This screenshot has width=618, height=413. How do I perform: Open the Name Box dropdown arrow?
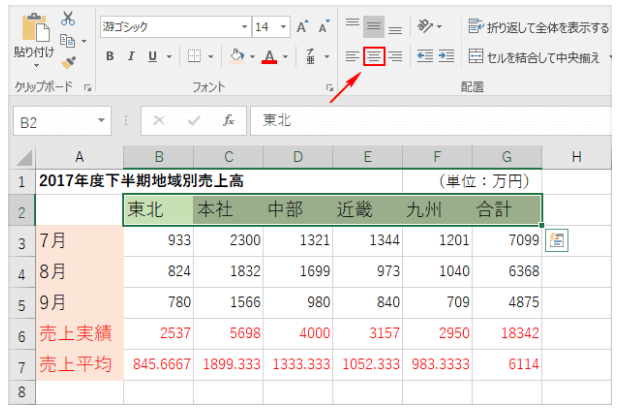(101, 120)
